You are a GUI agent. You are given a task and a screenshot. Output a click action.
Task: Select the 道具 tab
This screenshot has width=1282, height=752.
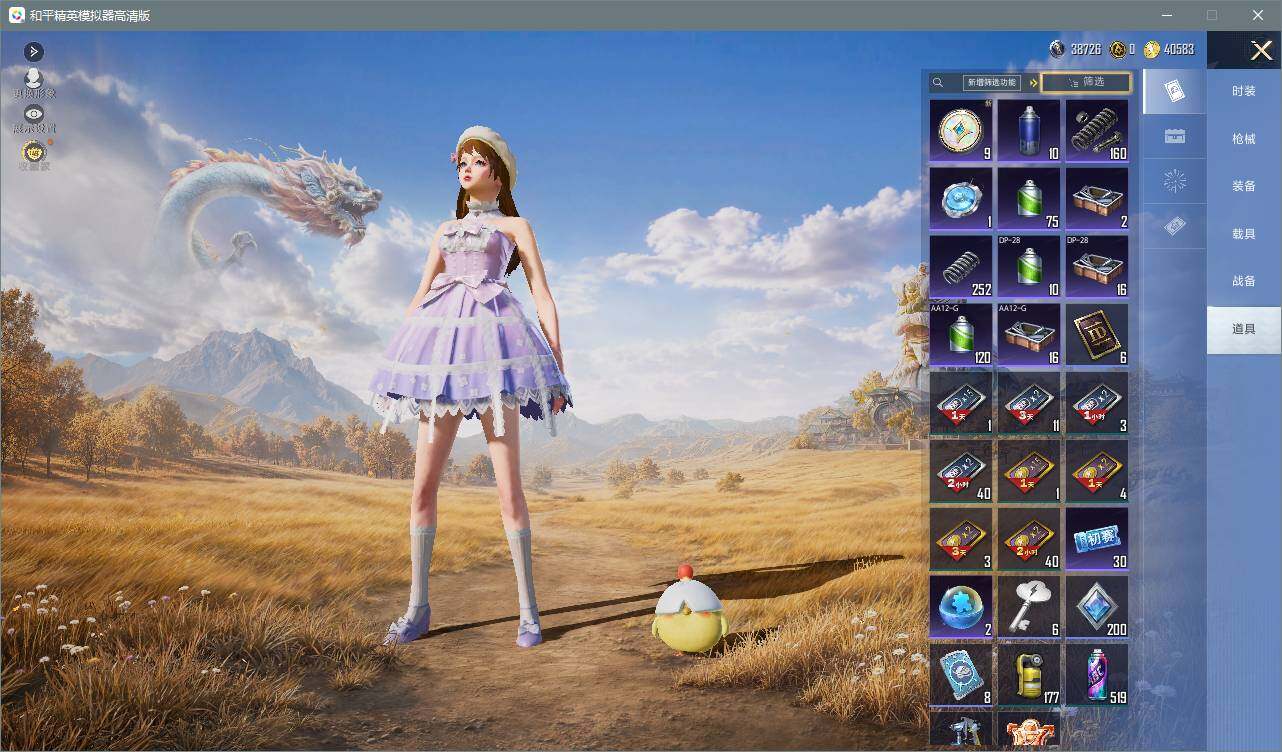(x=1244, y=329)
